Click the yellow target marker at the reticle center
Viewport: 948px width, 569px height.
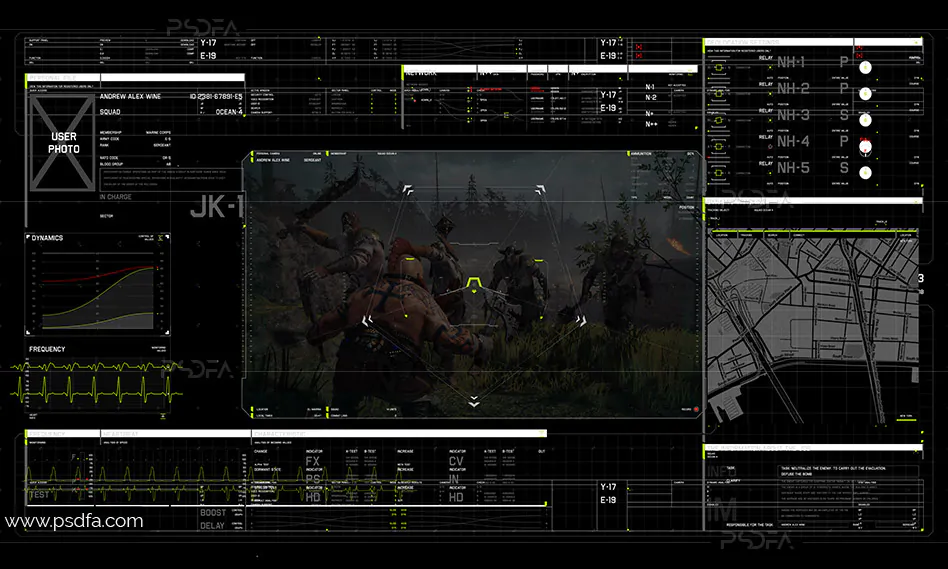click(473, 285)
